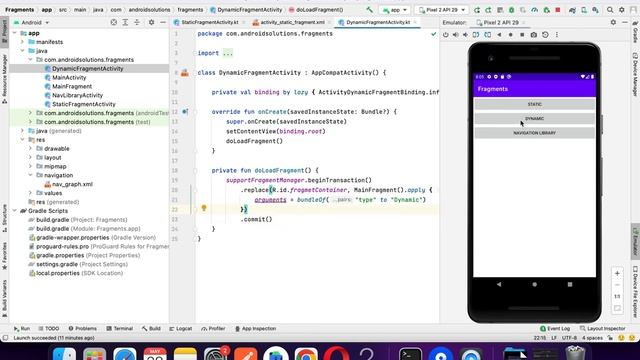
Task: Open Chrome from the macOS dock
Action: (306, 354)
